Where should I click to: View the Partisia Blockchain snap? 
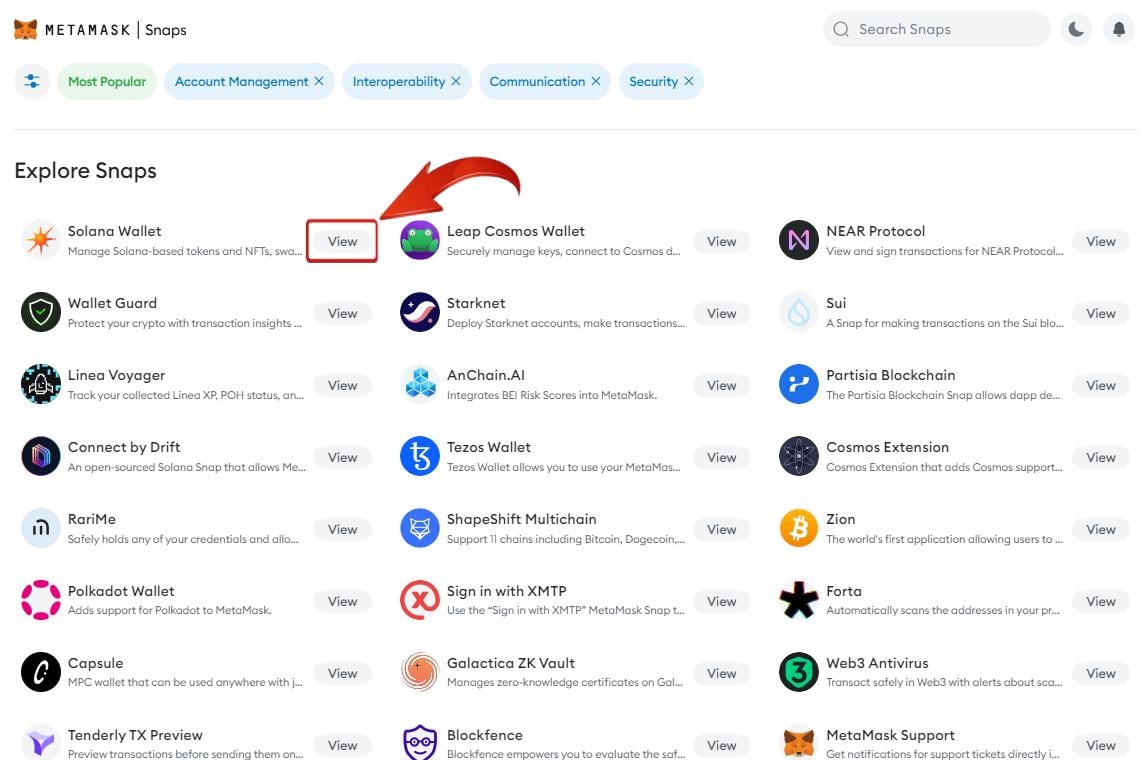(x=1100, y=385)
